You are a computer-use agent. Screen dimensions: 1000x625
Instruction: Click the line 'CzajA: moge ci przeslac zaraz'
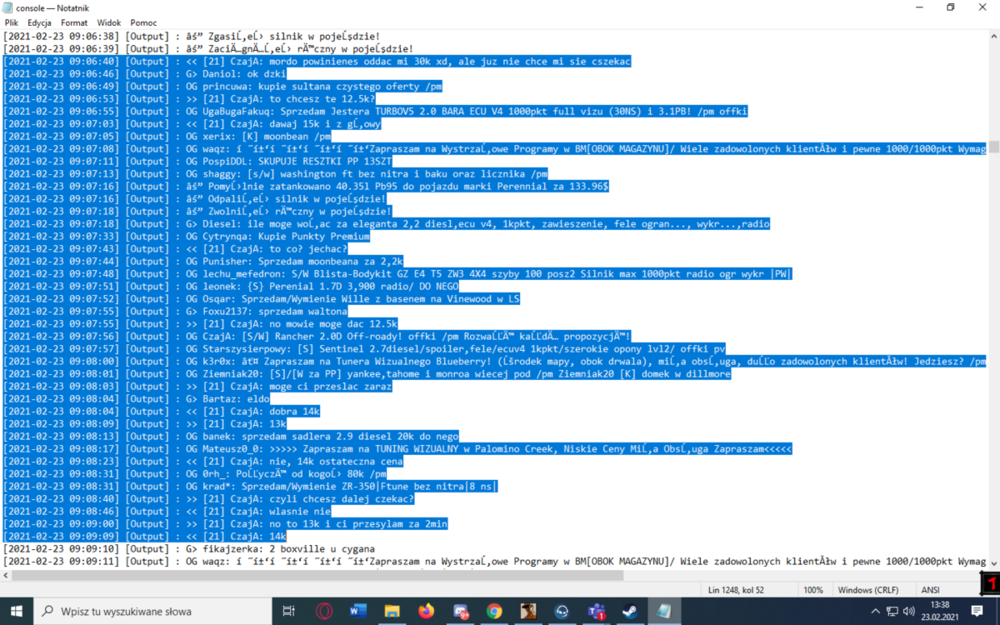197,386
